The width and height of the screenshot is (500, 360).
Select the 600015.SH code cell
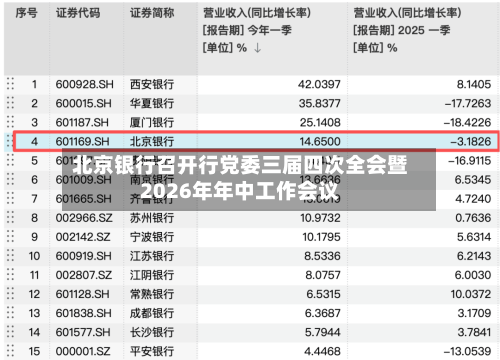(84, 103)
